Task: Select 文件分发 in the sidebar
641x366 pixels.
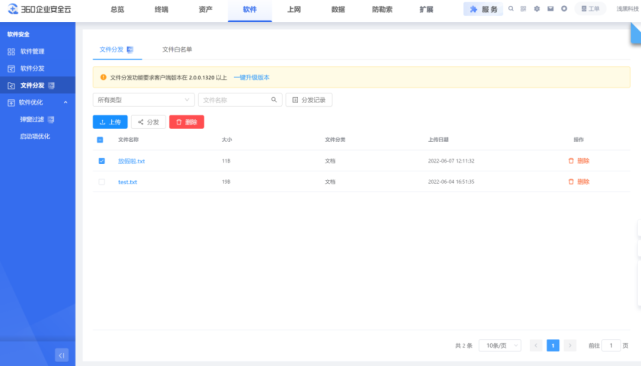Action: (38, 85)
